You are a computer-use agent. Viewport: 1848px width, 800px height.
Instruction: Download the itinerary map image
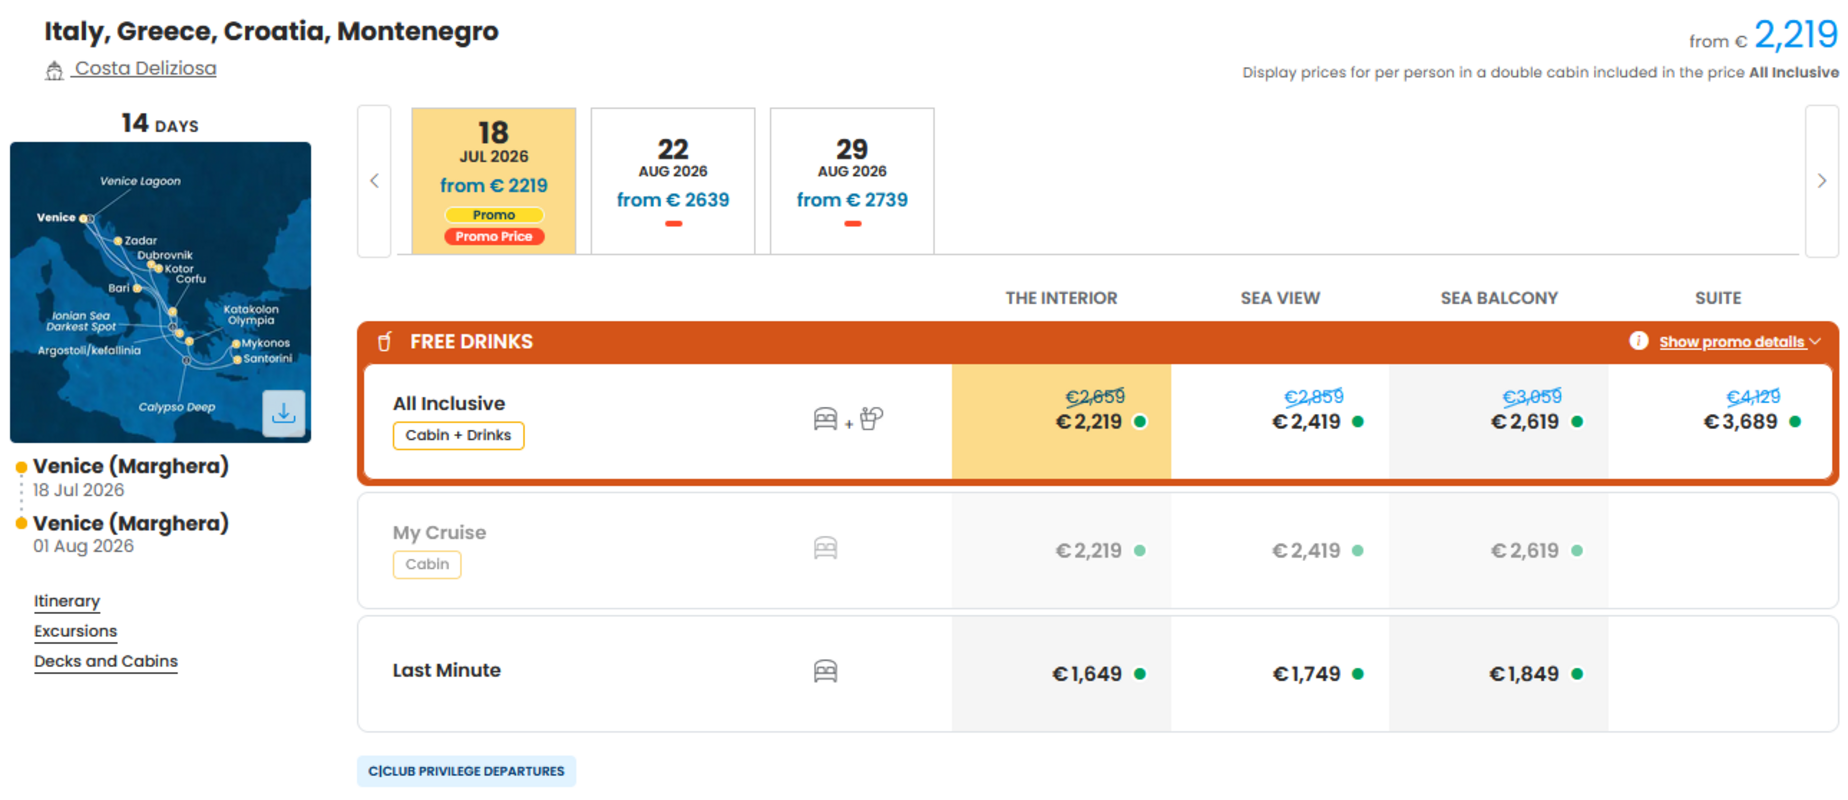pyautogui.click(x=284, y=412)
